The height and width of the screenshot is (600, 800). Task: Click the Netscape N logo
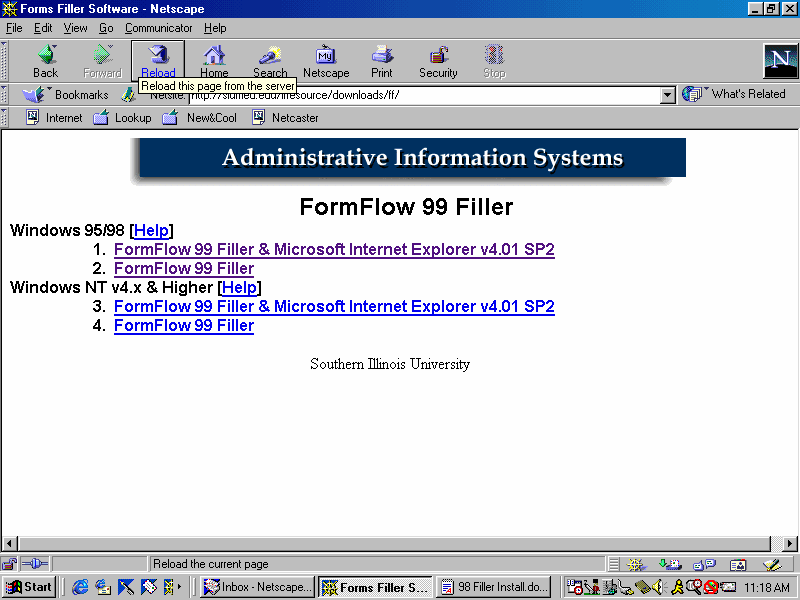[x=779, y=61]
